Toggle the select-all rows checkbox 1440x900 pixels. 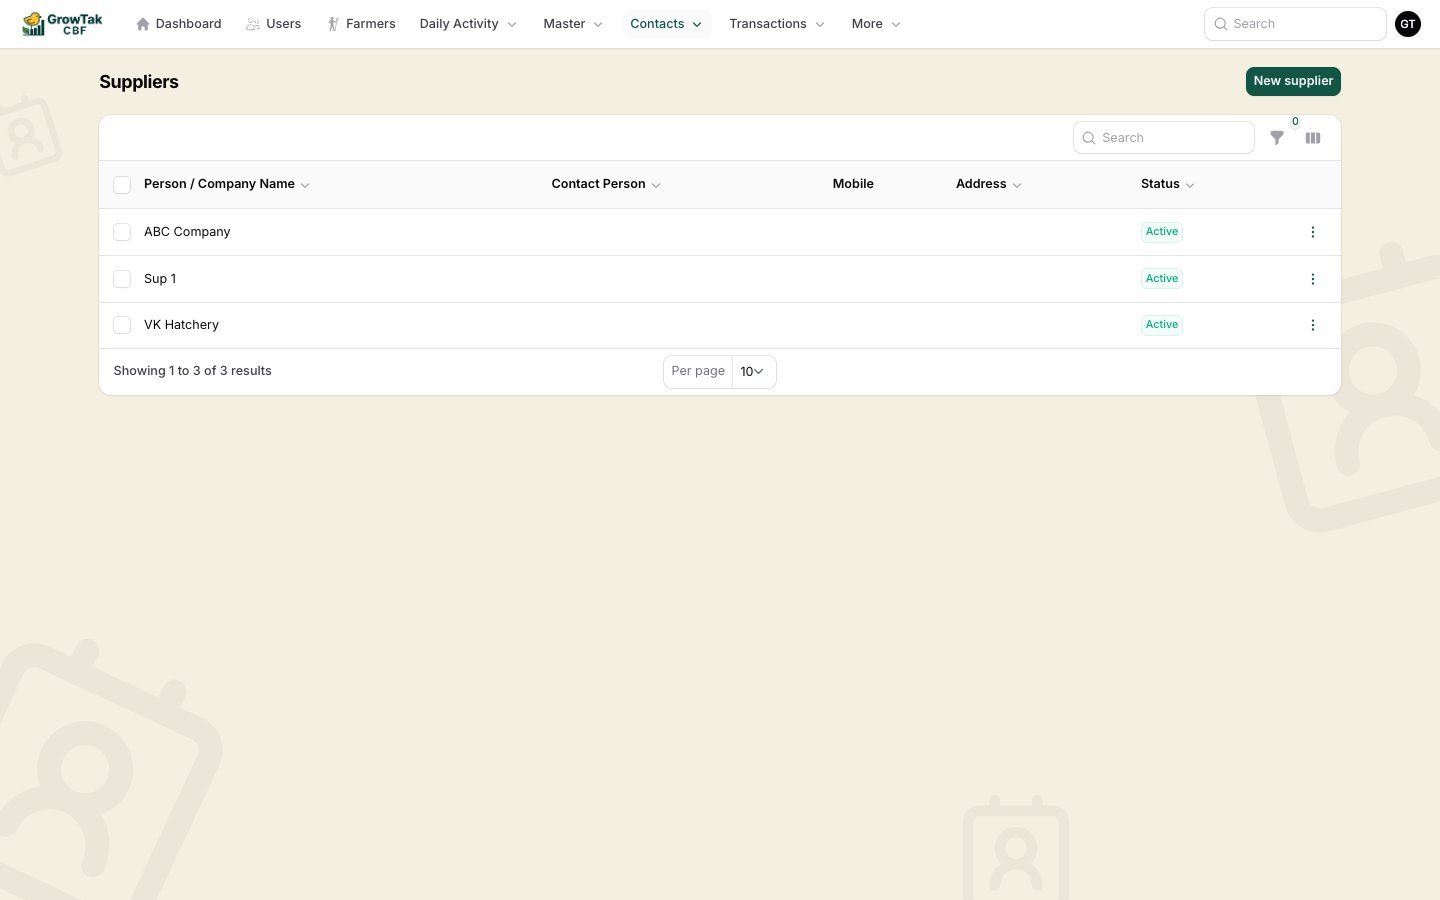[122, 185]
